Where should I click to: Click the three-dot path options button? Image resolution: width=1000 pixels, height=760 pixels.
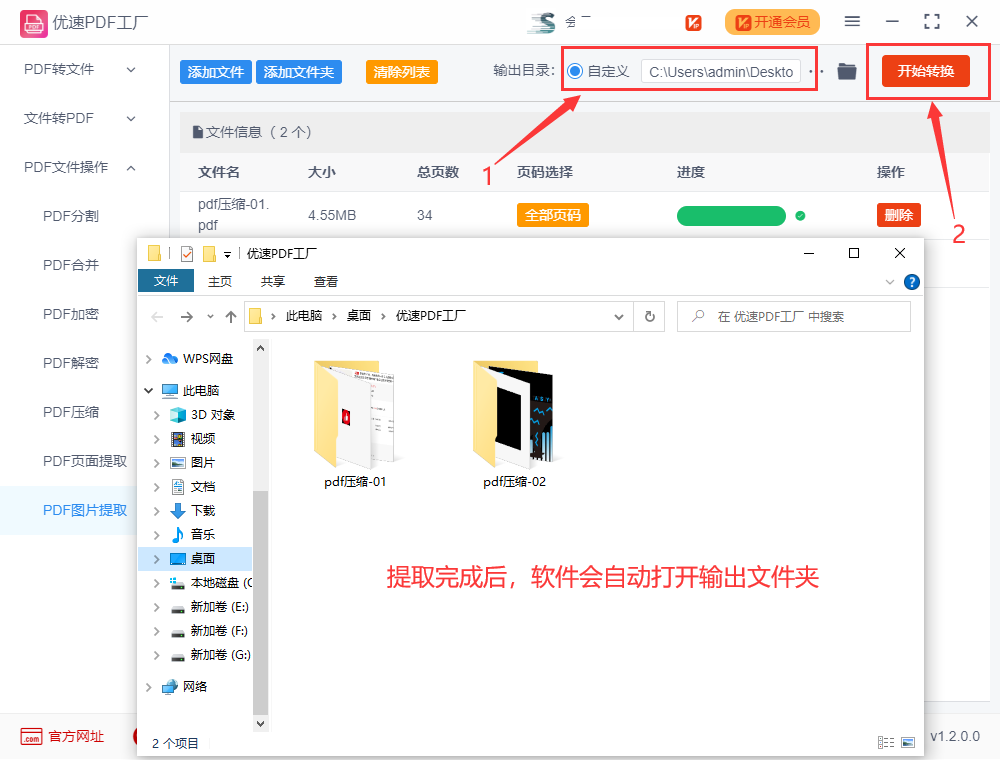point(816,71)
